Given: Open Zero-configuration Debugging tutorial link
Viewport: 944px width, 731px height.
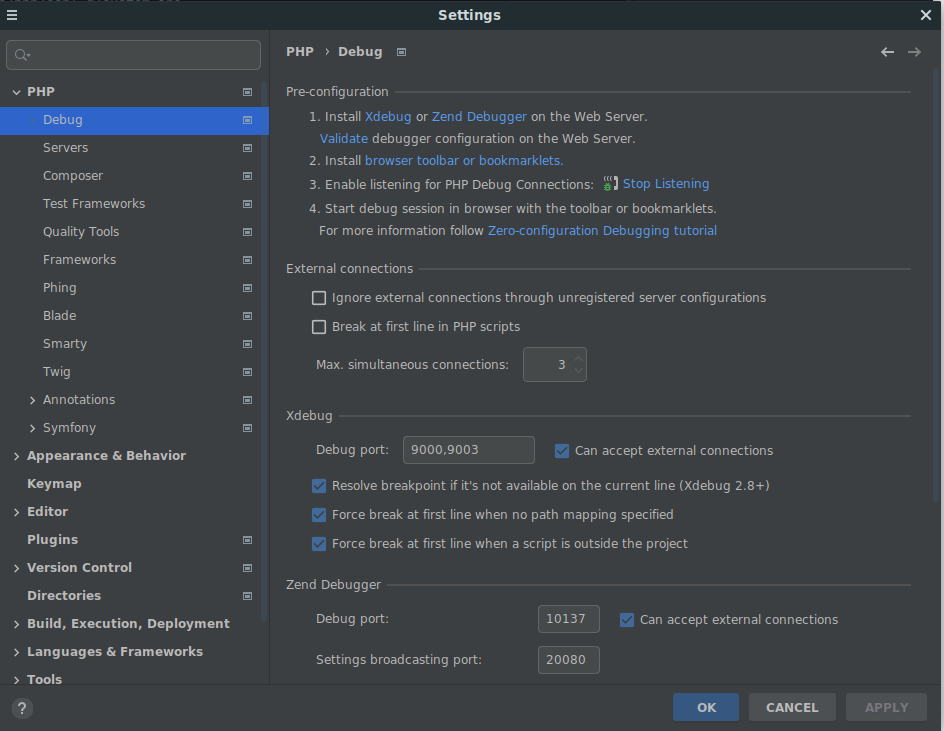Looking at the screenshot, I should 602,231.
